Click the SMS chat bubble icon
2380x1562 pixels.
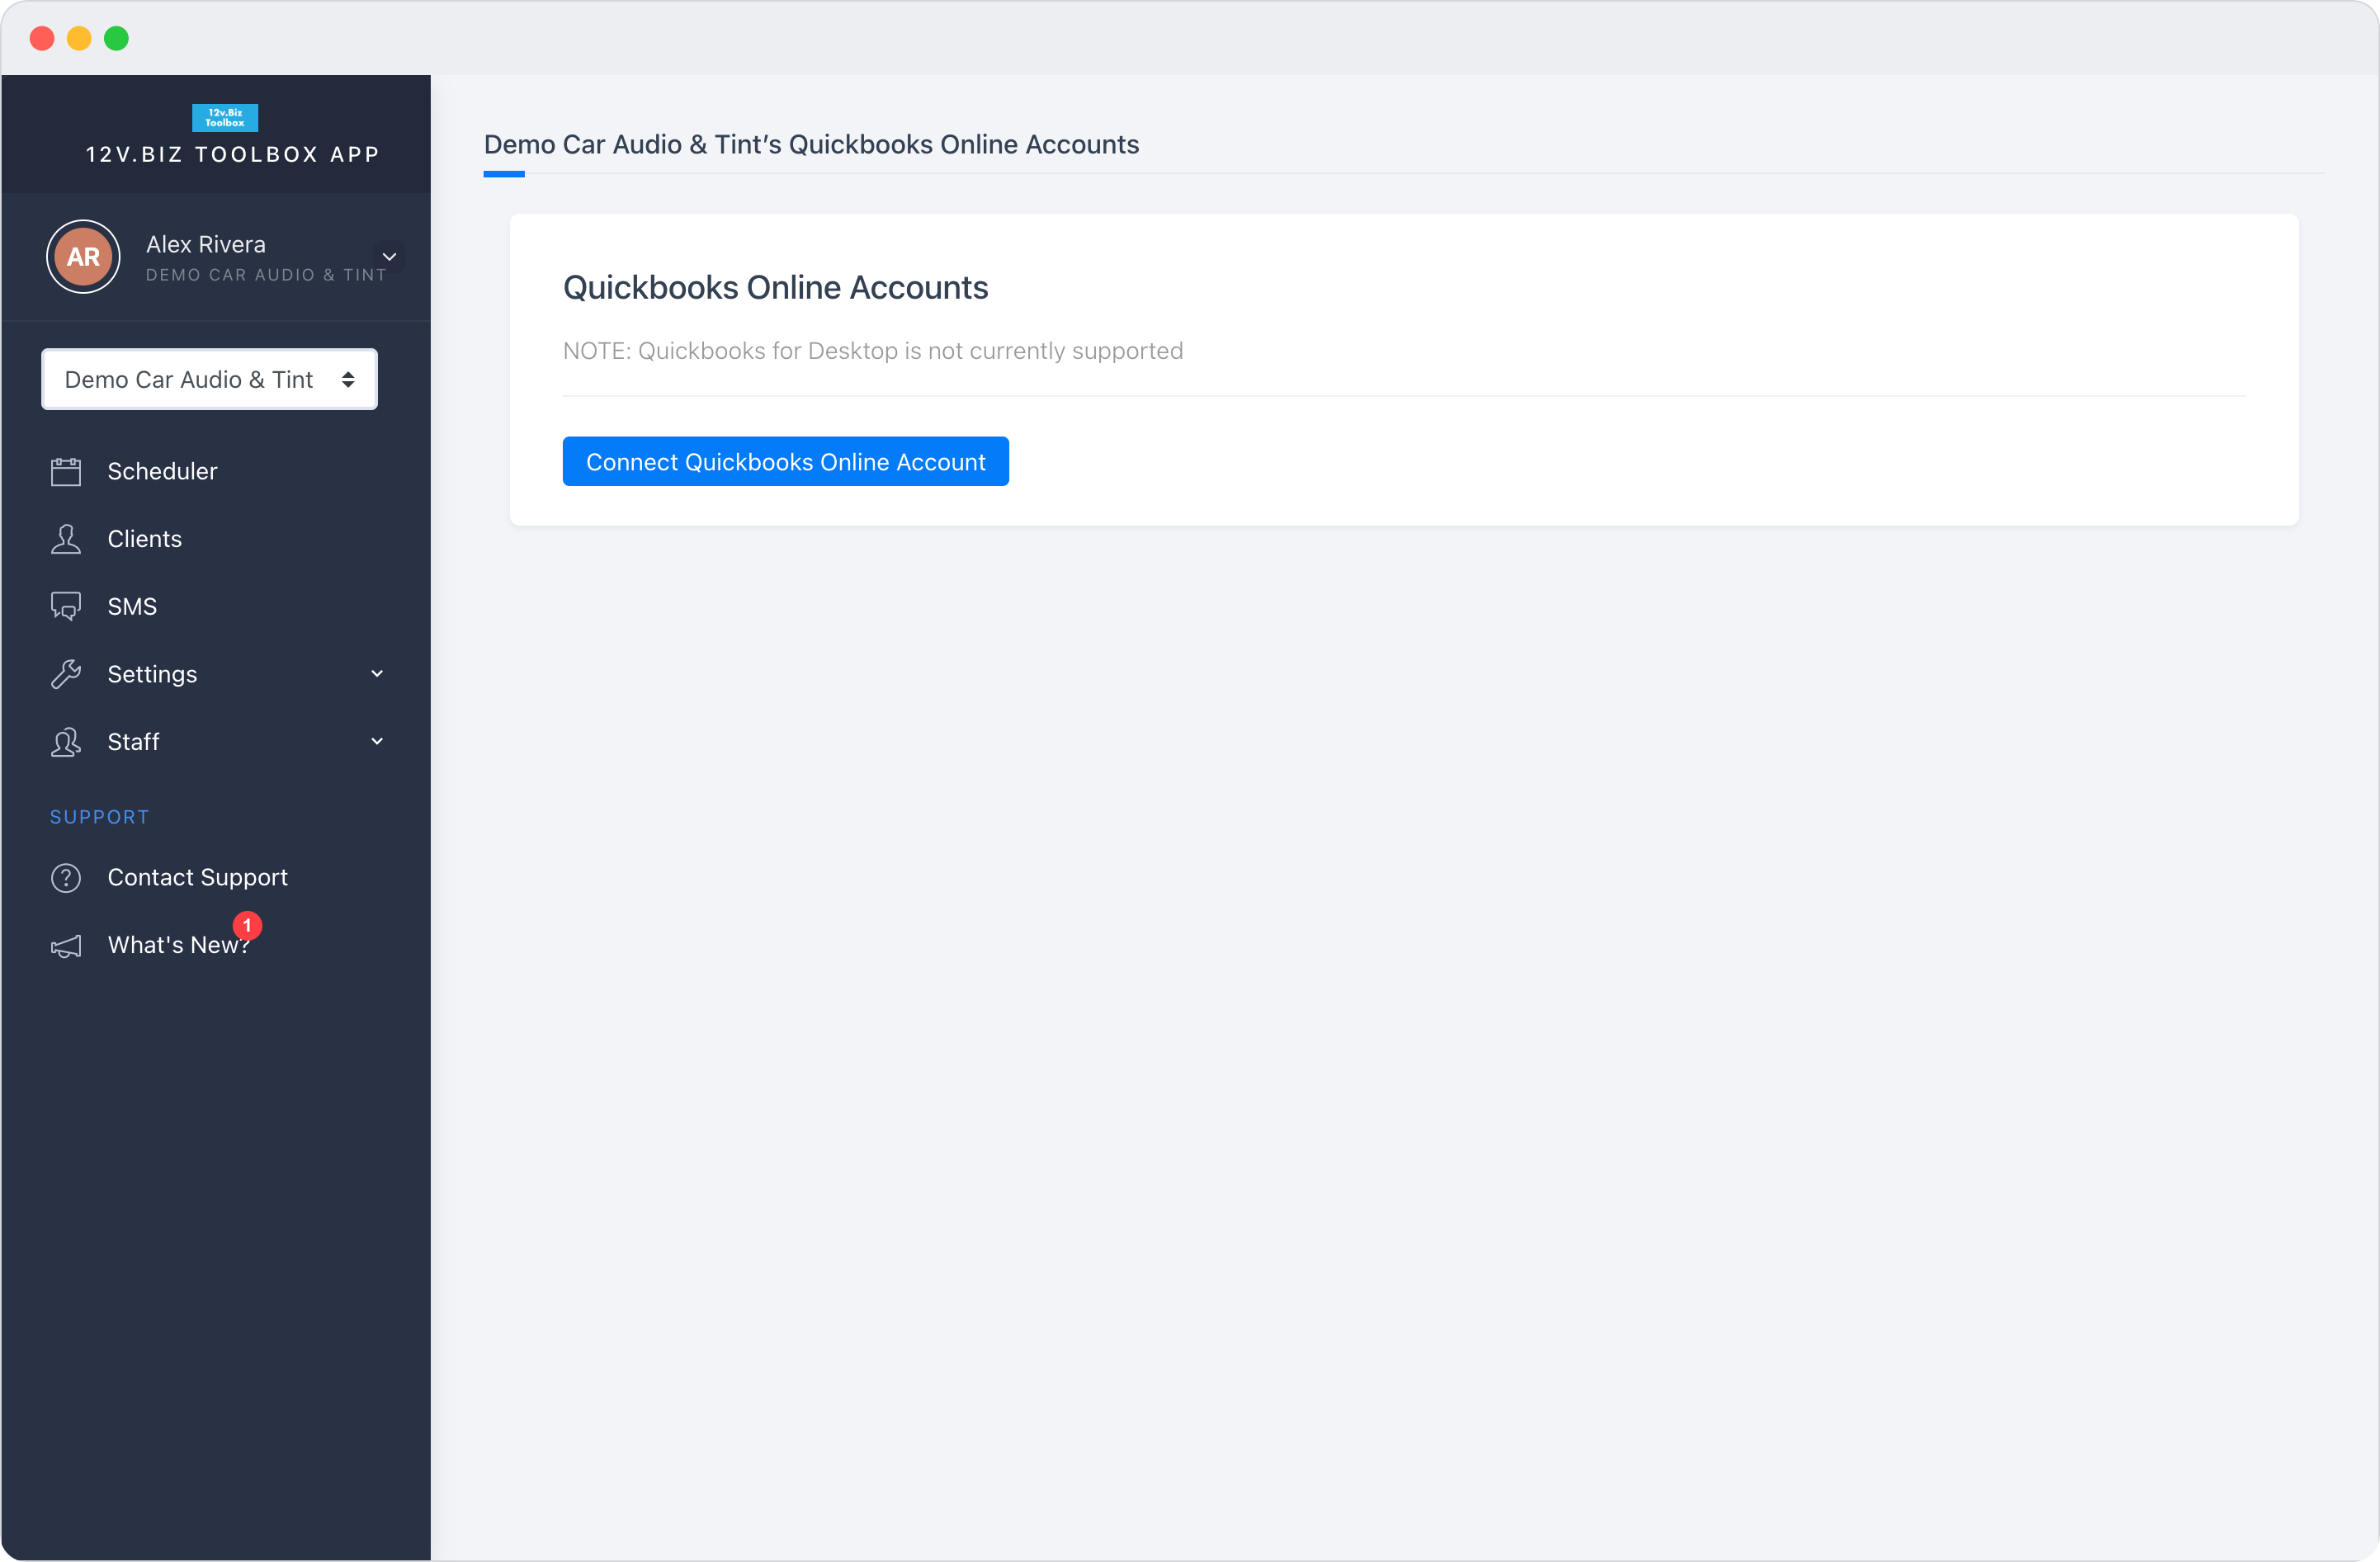(x=66, y=607)
